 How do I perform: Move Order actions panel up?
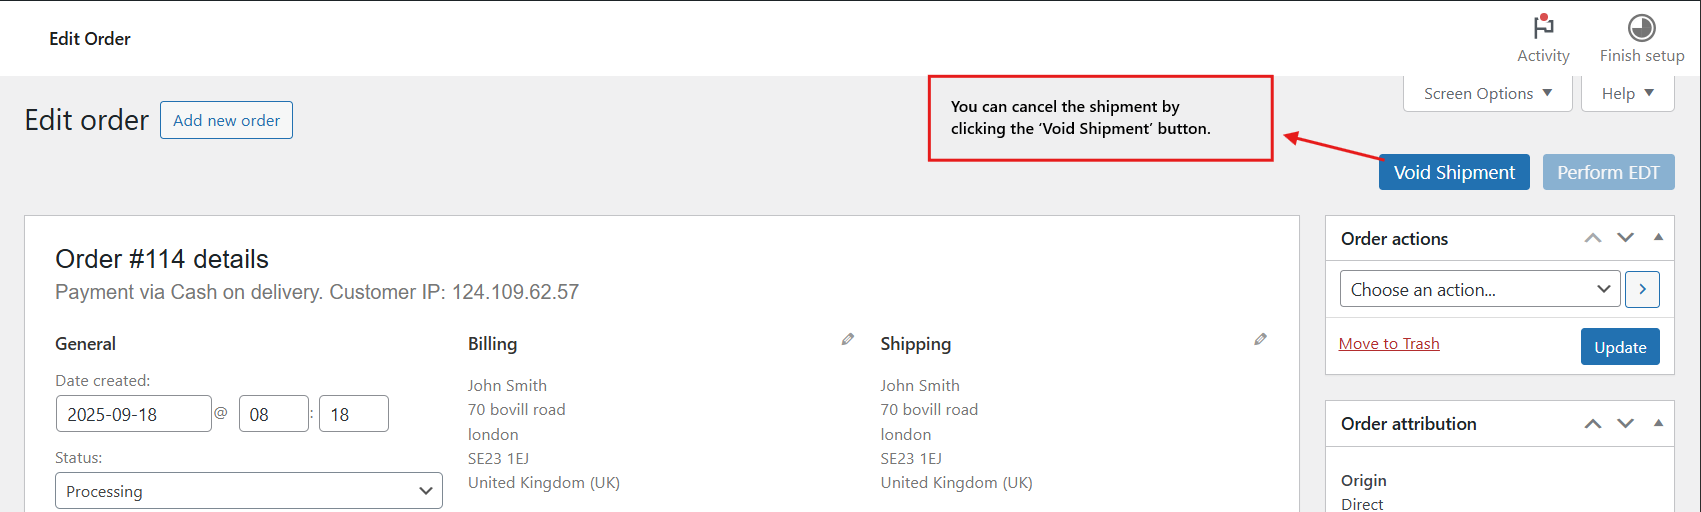[x=1593, y=238]
